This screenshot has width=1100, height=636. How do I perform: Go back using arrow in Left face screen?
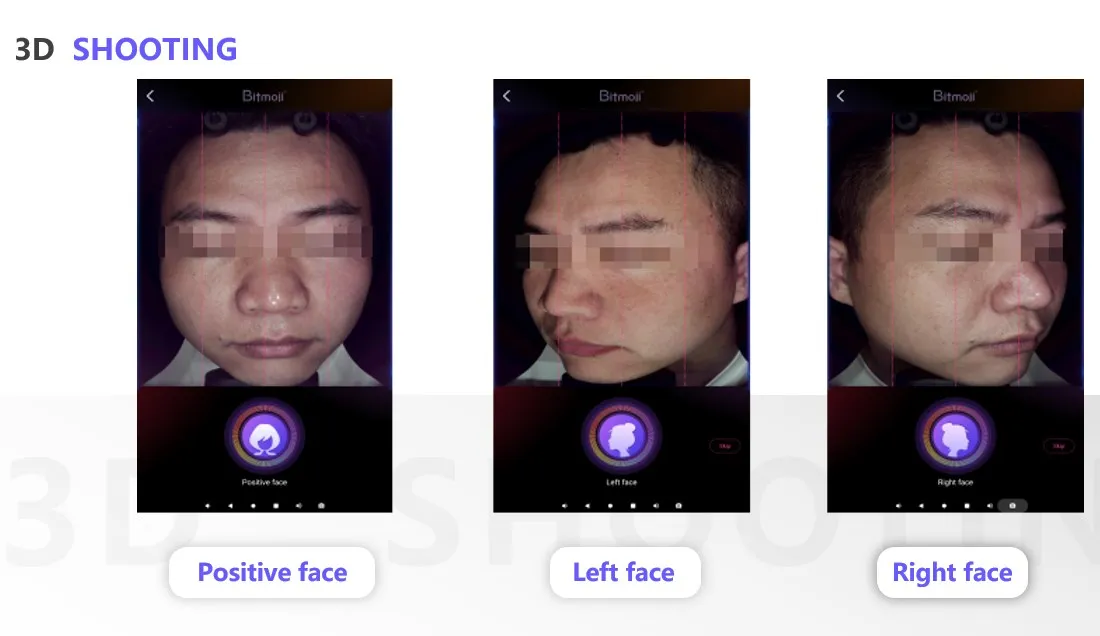pyautogui.click(x=507, y=96)
